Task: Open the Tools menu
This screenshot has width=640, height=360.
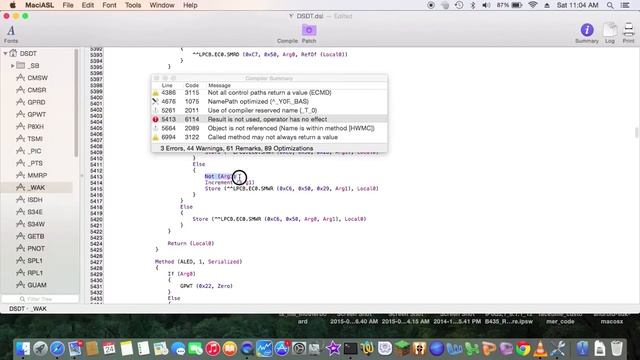Action: click(x=133, y=5)
